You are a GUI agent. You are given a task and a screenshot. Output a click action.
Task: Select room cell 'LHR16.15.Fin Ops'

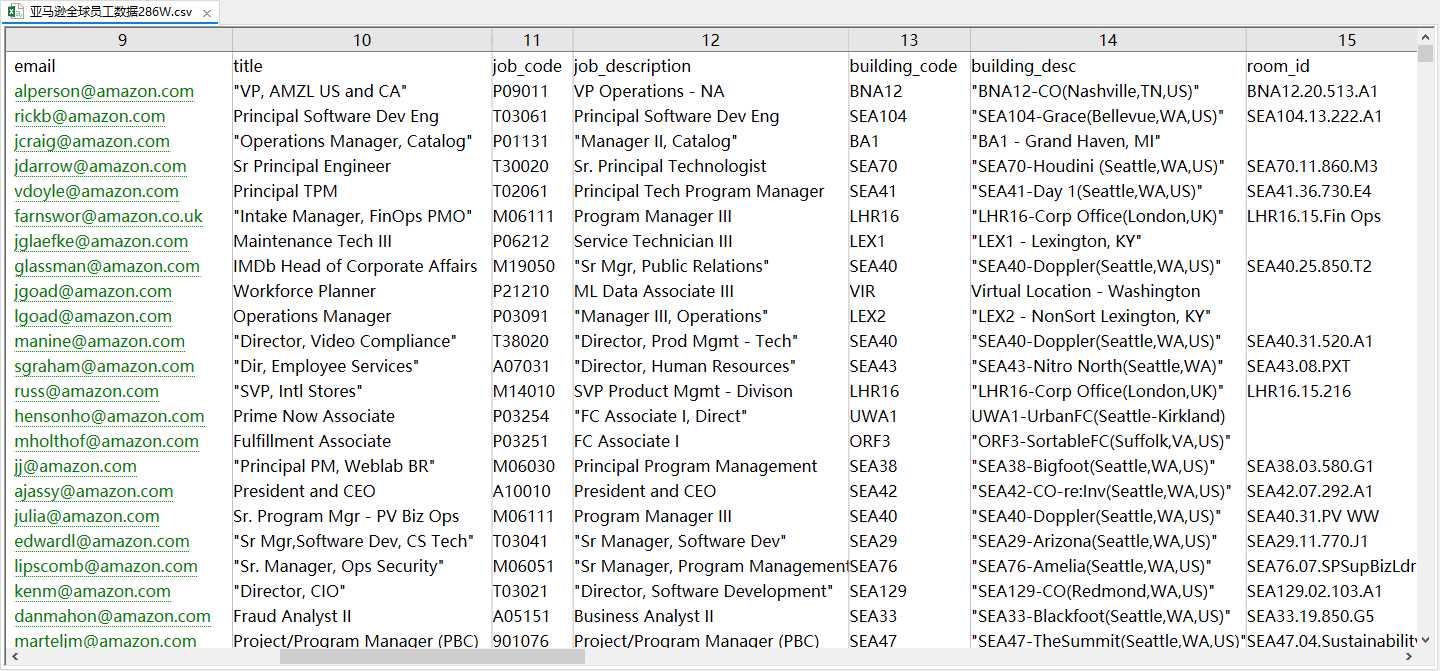pos(1332,216)
